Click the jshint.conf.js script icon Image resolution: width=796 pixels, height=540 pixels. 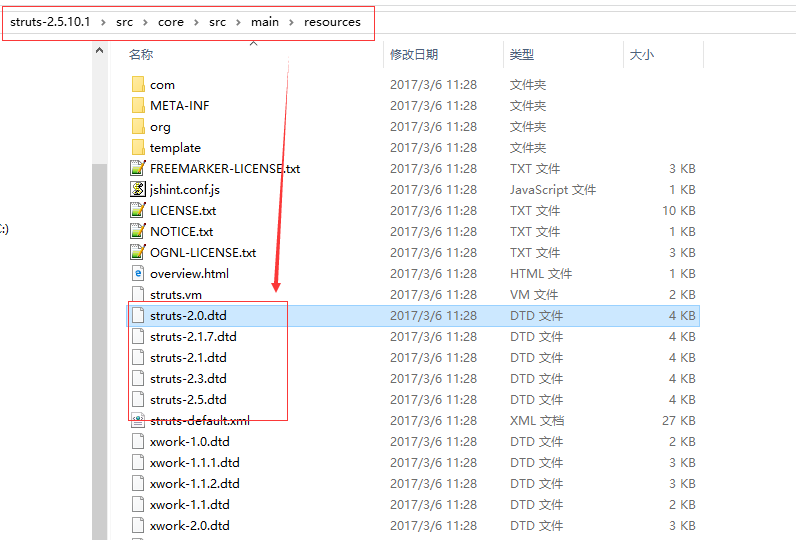138,189
